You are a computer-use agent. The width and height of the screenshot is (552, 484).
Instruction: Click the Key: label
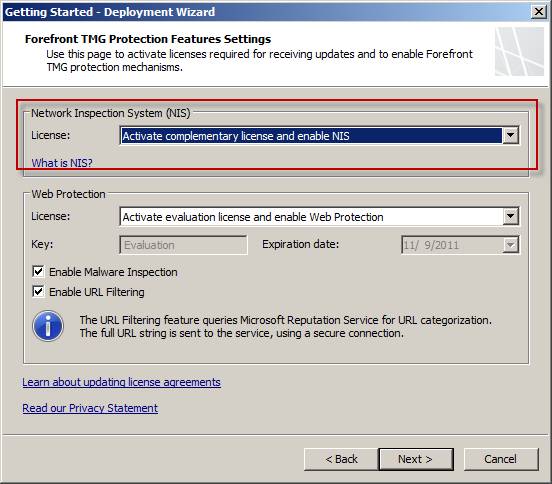[x=42, y=244]
